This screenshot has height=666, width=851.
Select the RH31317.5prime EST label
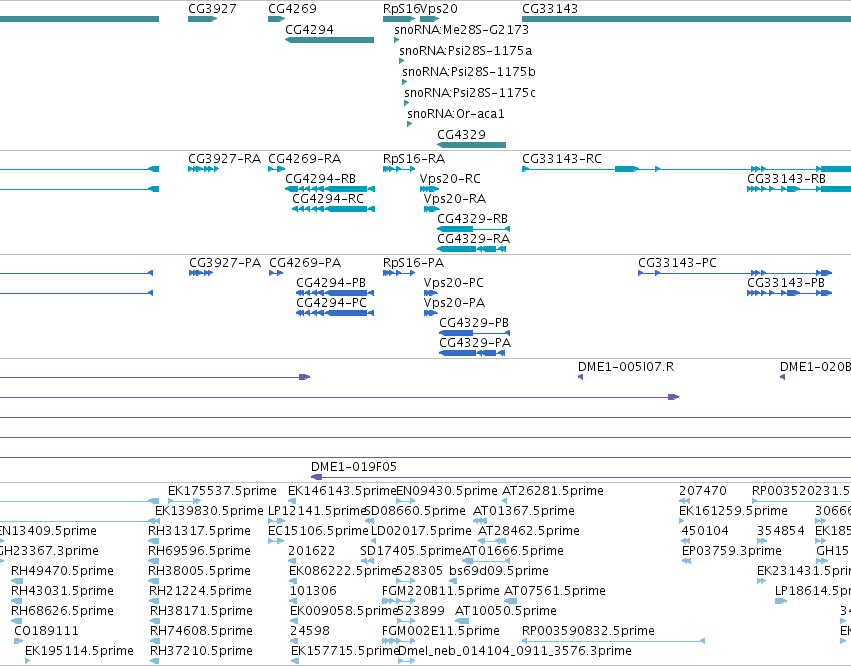coord(199,531)
